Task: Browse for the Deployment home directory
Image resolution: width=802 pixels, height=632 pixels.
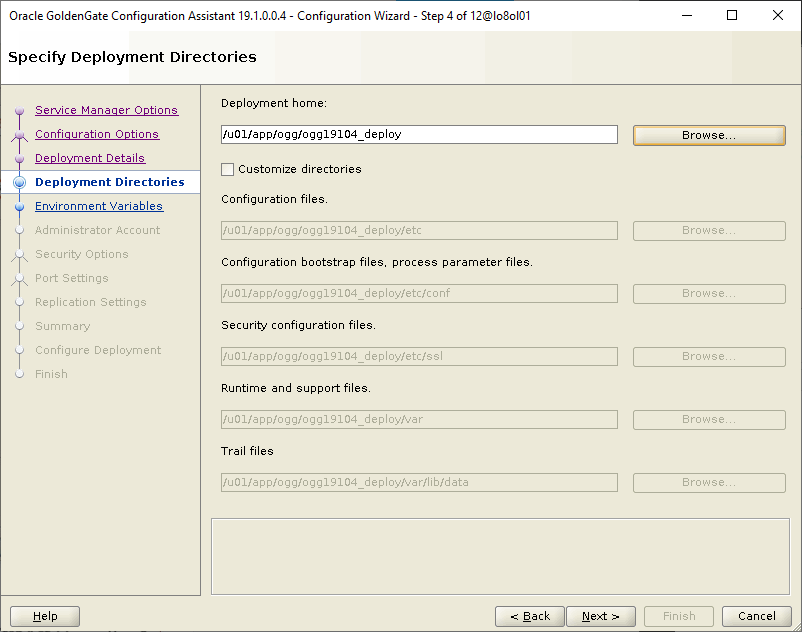Action: pyautogui.click(x=708, y=135)
